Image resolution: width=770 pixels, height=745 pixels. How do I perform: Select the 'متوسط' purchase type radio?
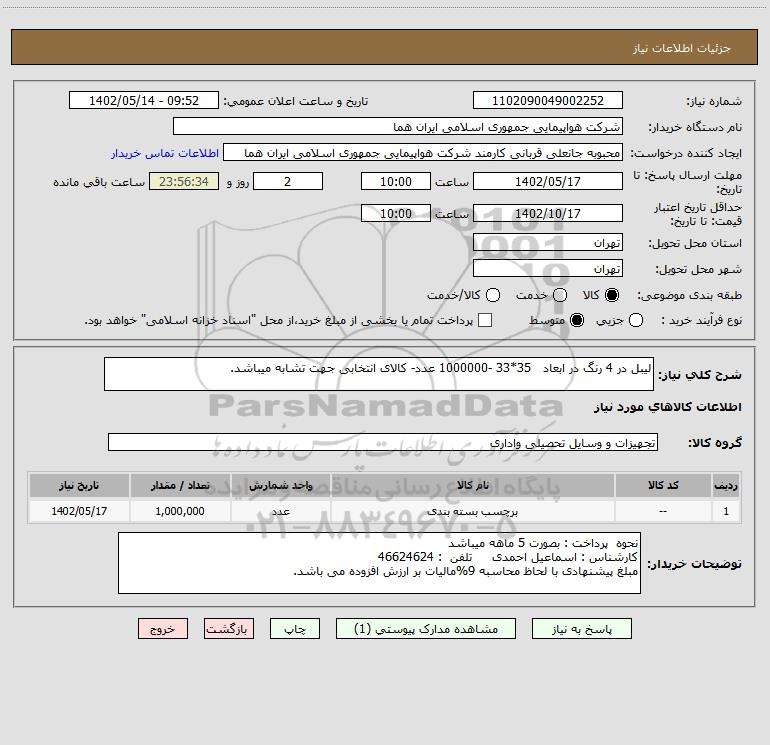[x=577, y=320]
